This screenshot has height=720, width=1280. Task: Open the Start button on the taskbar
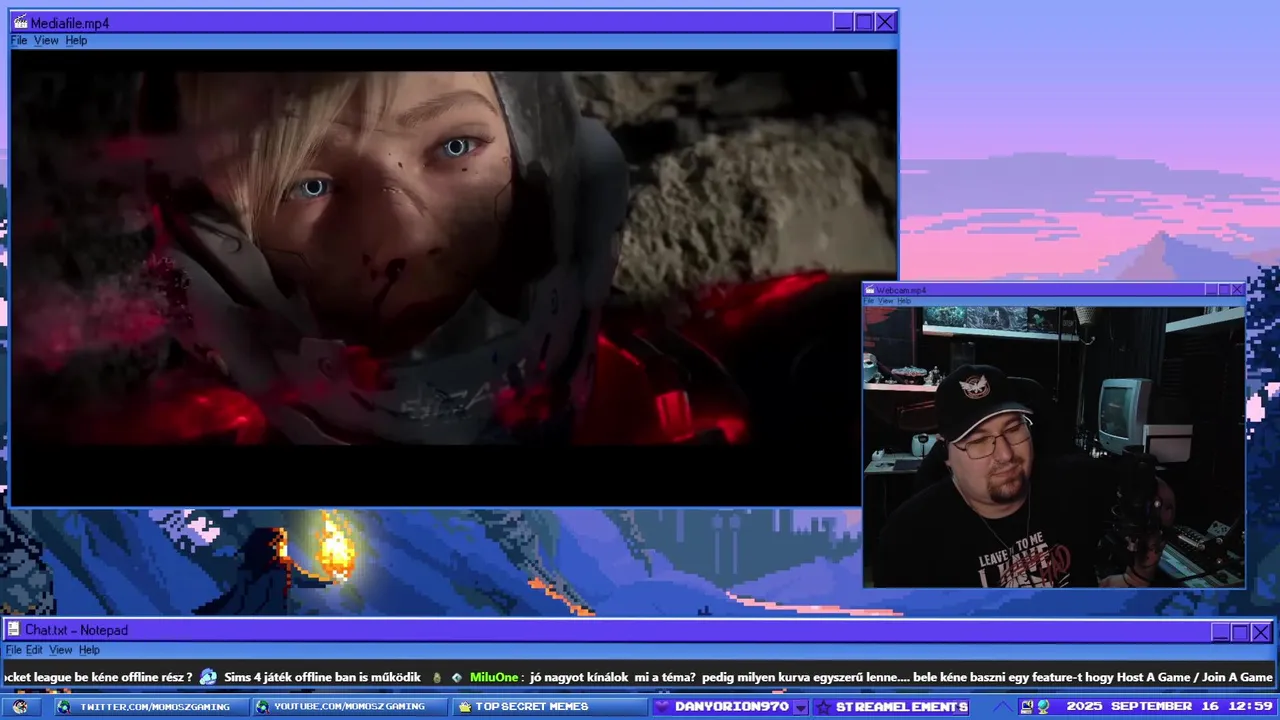pyautogui.click(x=20, y=706)
